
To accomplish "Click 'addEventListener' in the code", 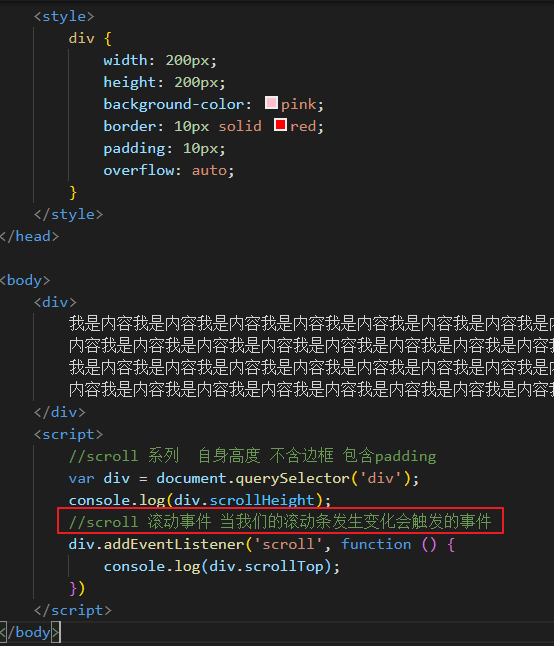I will (173, 544).
